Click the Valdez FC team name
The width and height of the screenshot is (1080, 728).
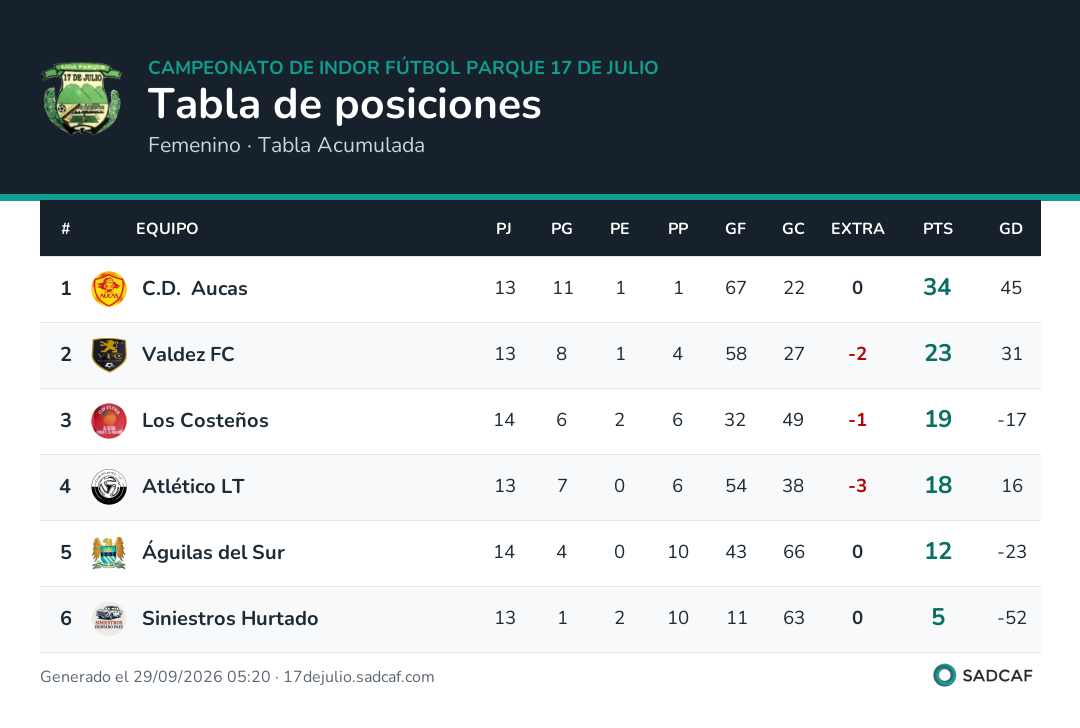tap(188, 354)
